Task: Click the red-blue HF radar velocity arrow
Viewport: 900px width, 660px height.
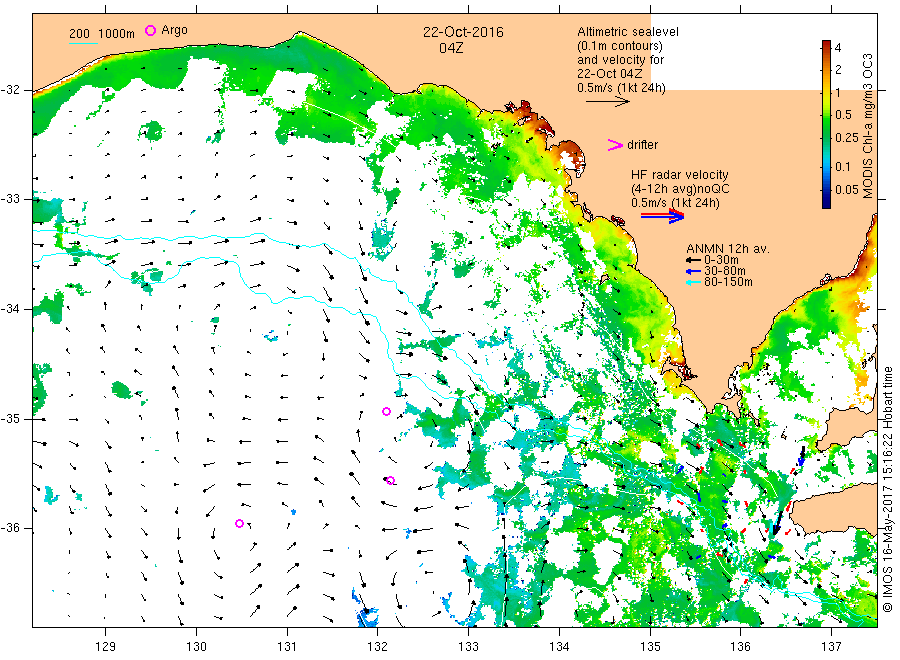Action: pyautogui.click(x=663, y=216)
